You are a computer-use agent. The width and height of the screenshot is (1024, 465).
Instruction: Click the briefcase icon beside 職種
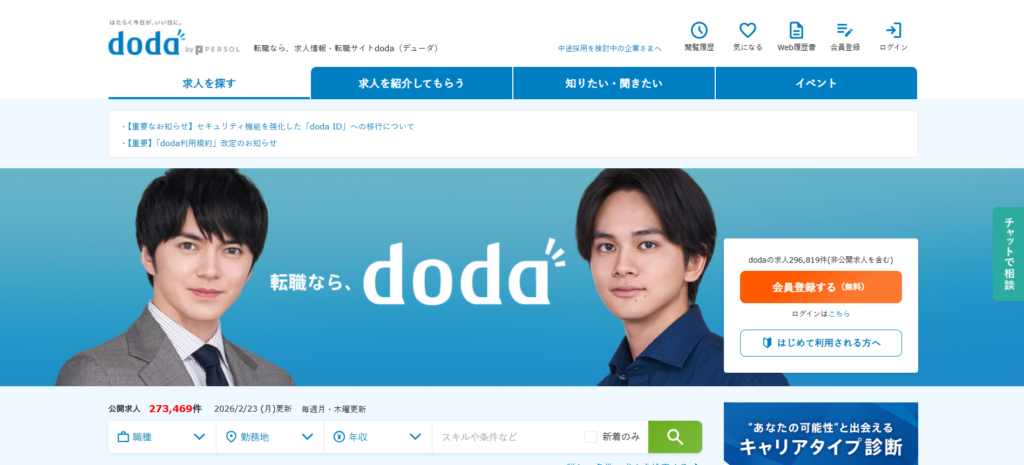123,437
